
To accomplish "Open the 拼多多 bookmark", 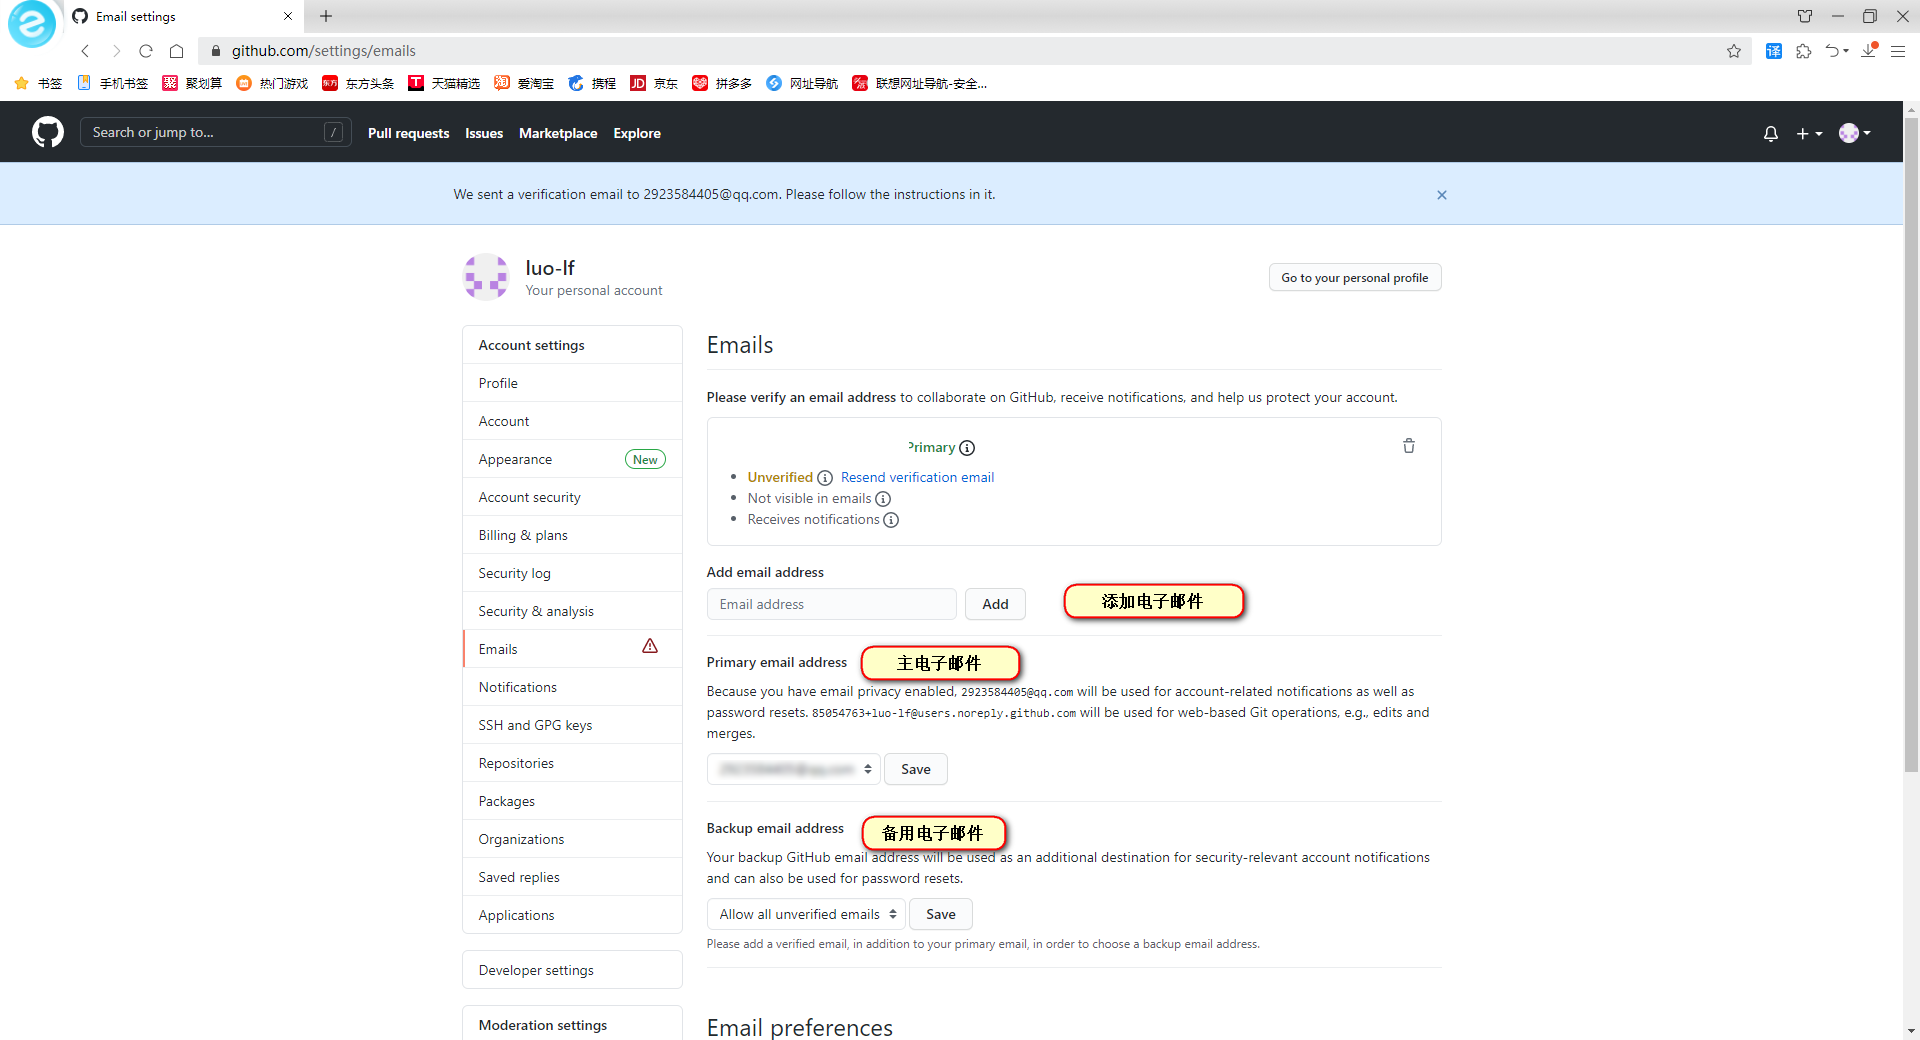I will coord(722,84).
